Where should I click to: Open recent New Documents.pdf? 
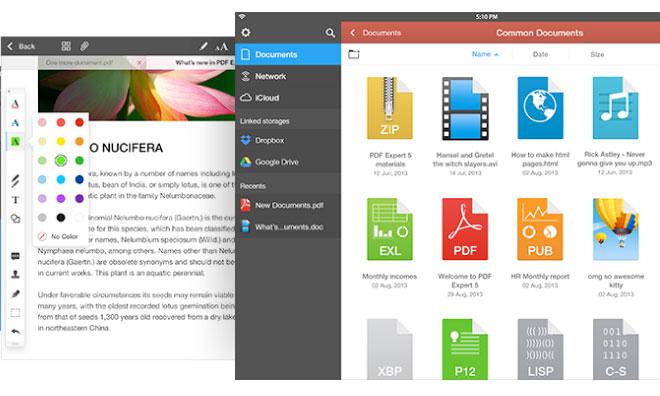pos(288,205)
